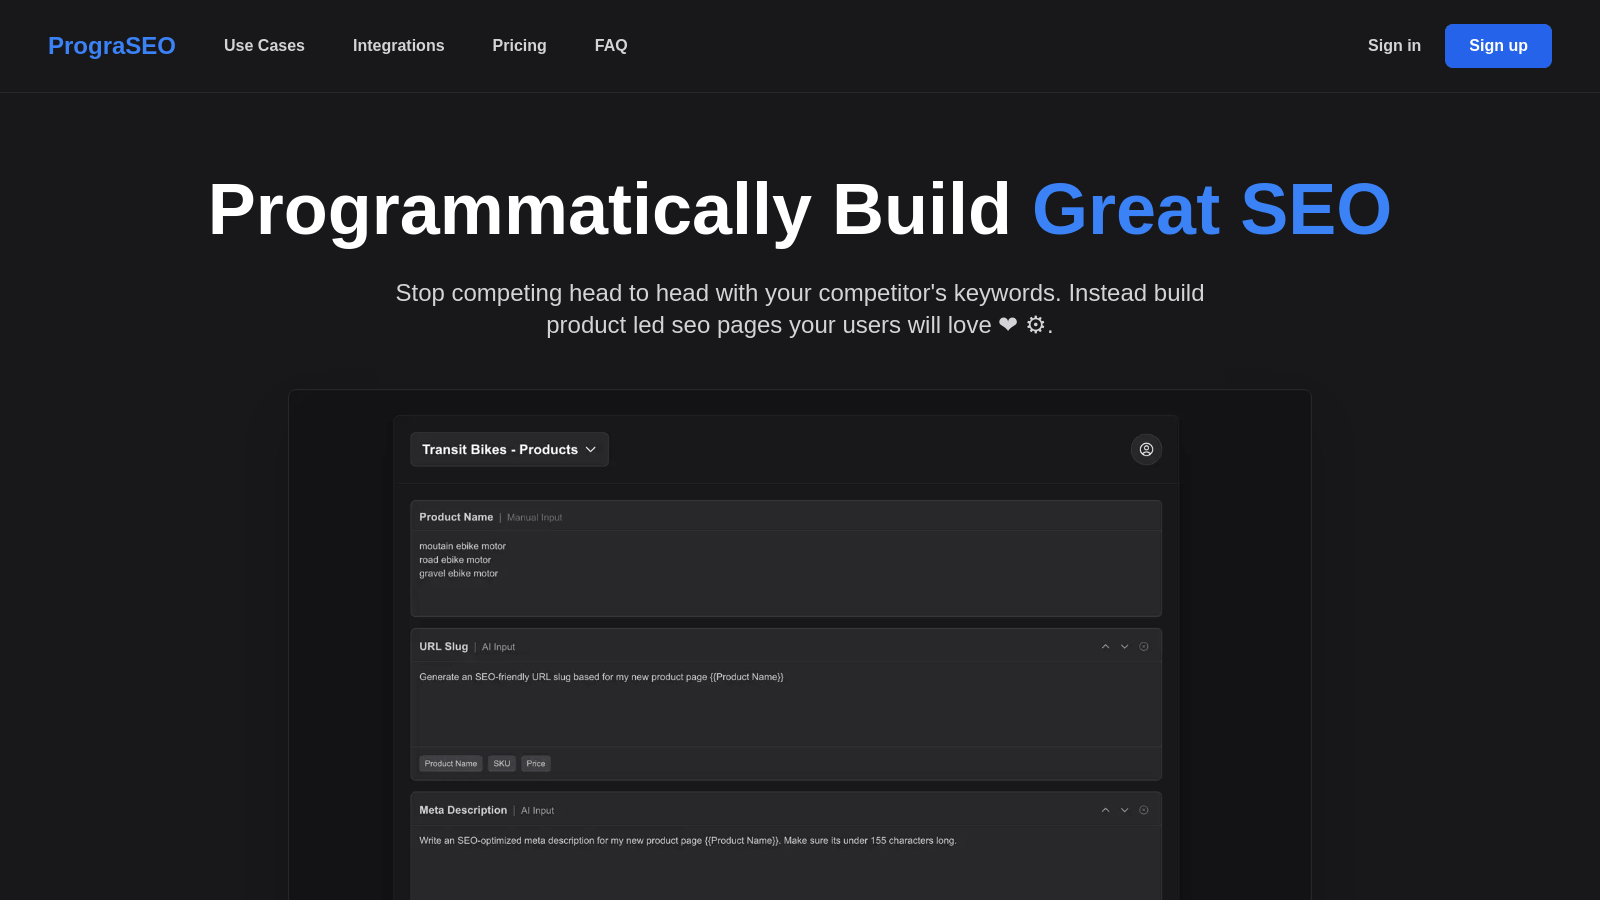Expand the Transit Bikes - Products dropdown

pyautogui.click(x=509, y=450)
